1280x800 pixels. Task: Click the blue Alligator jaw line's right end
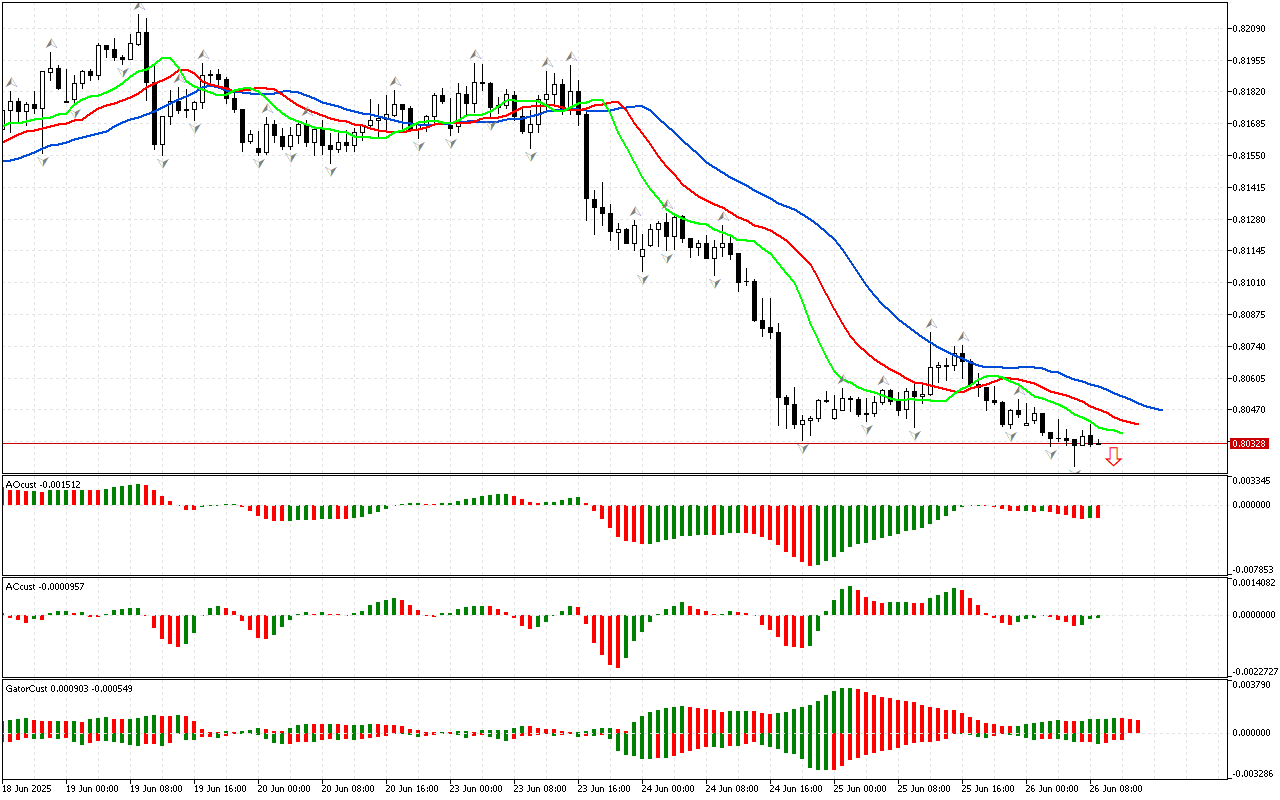[1160, 410]
